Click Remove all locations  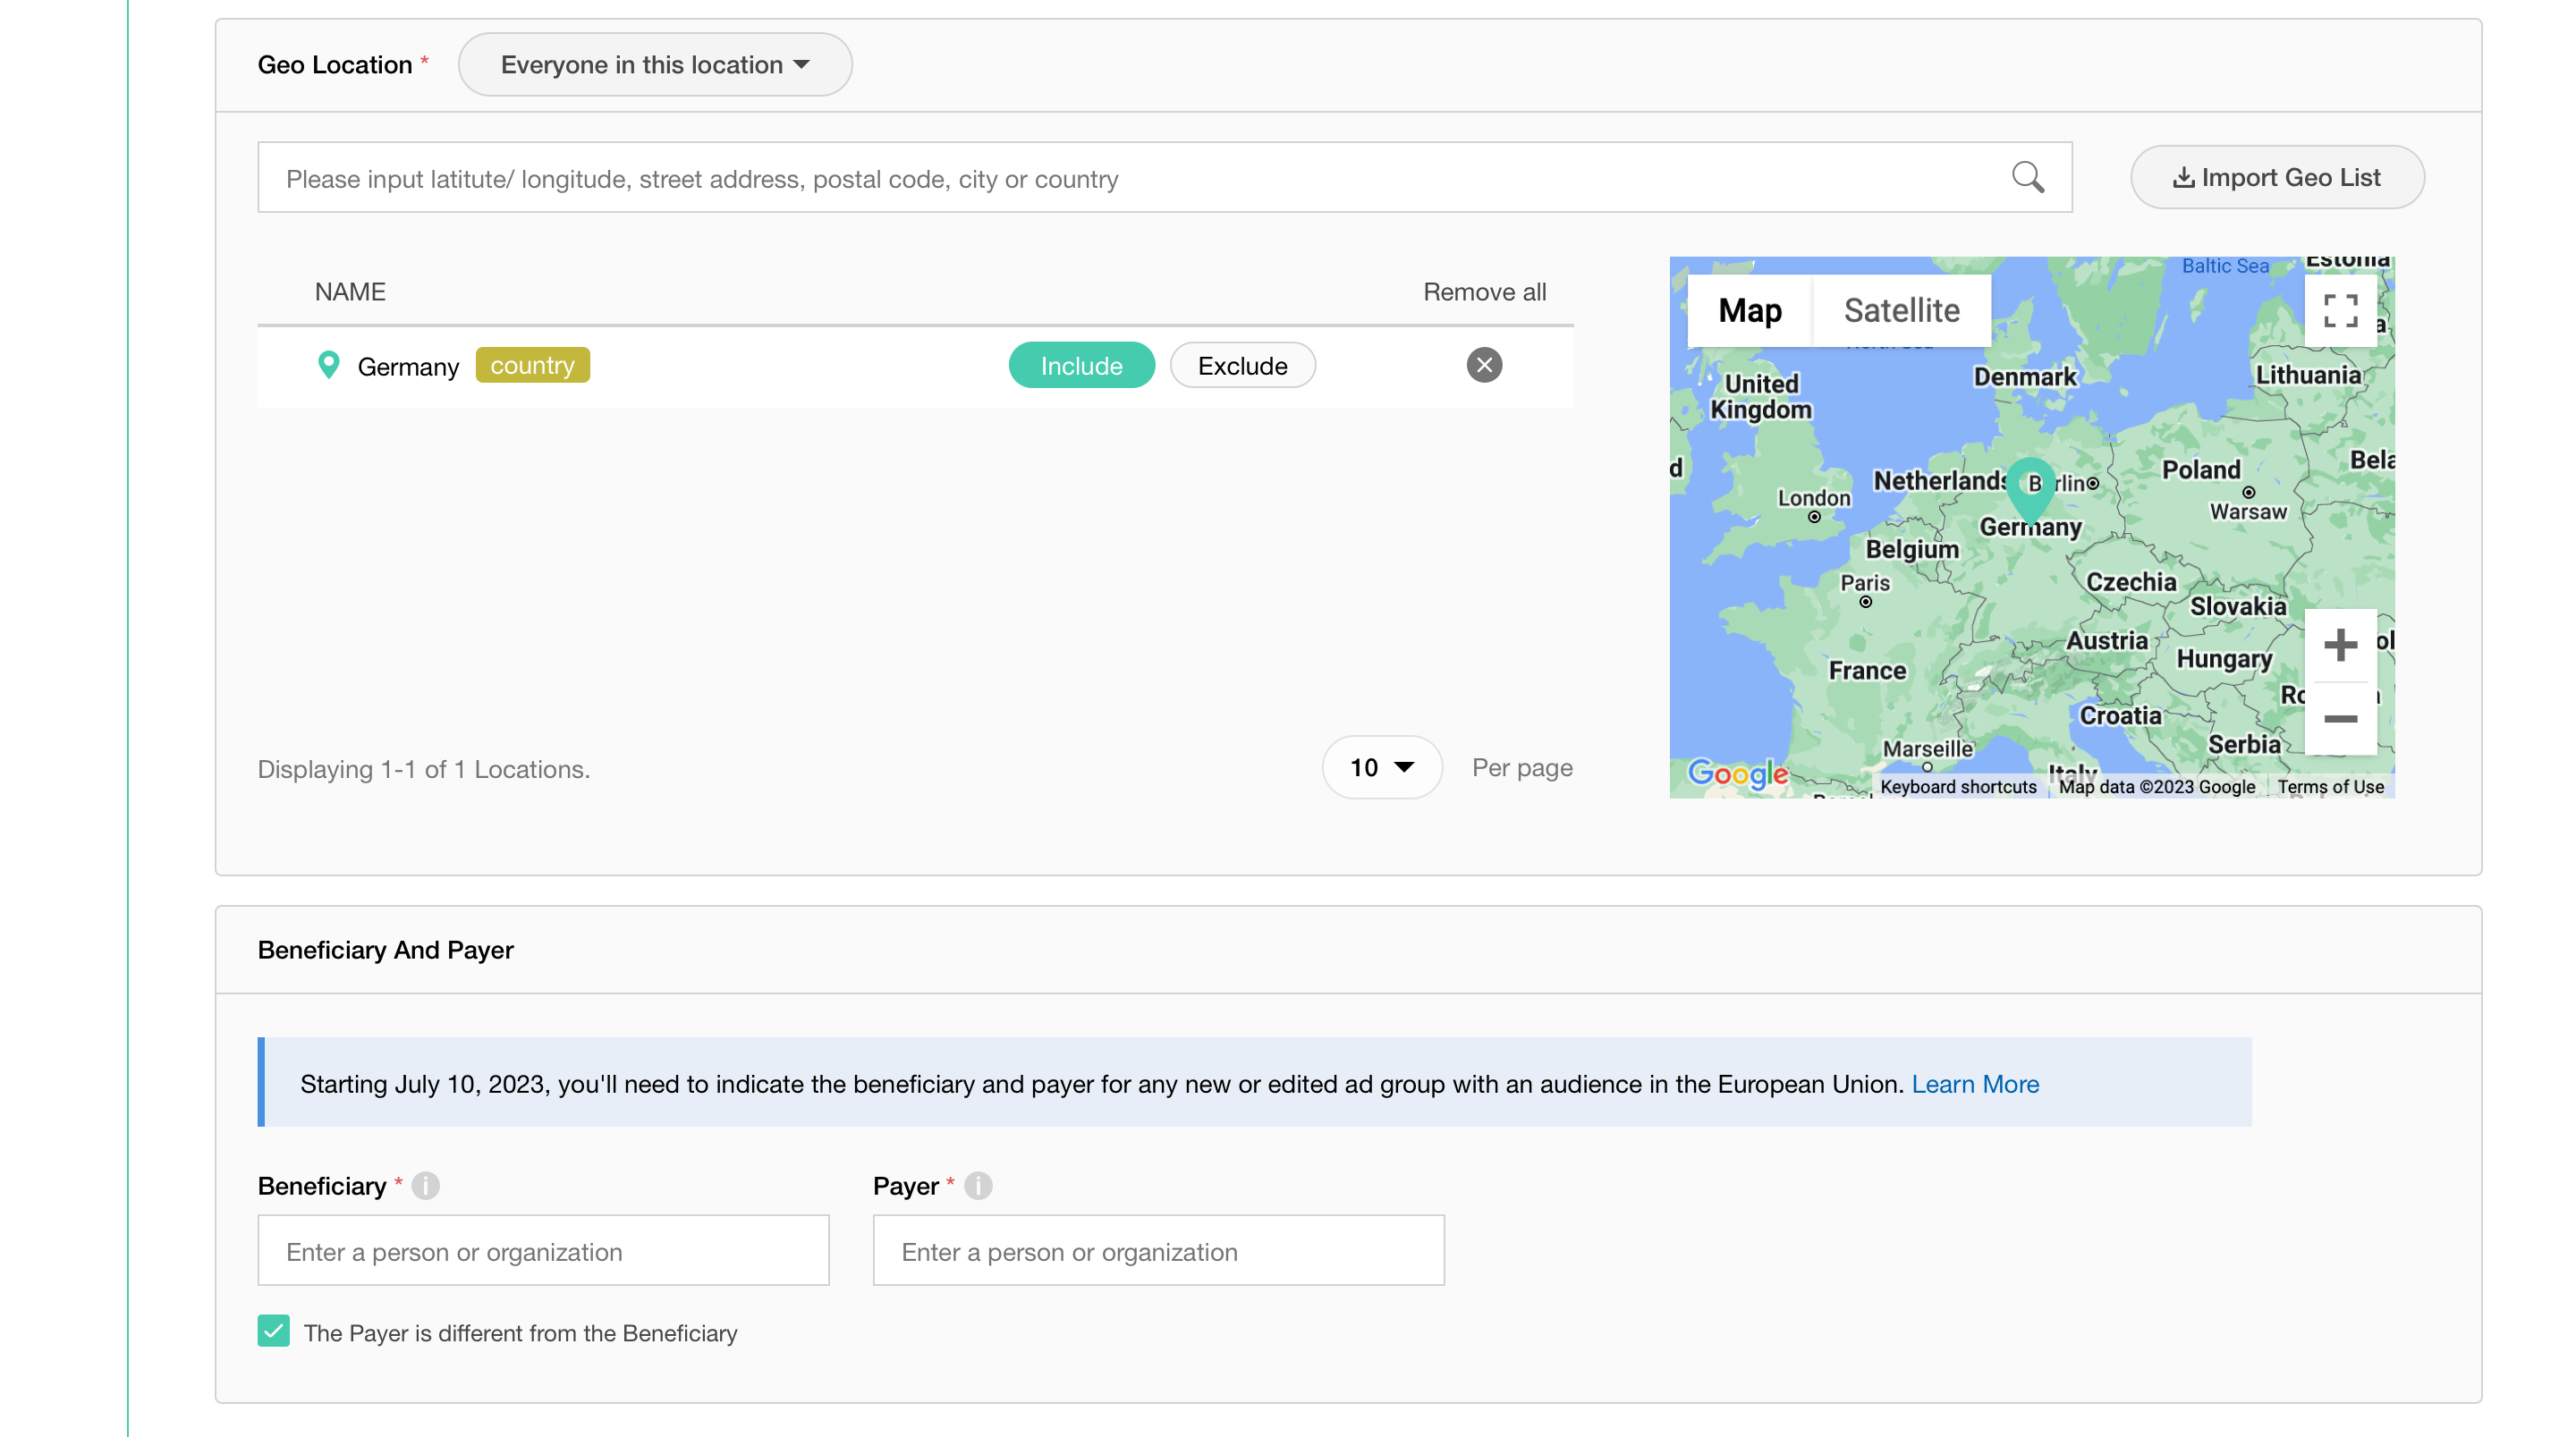point(1484,292)
